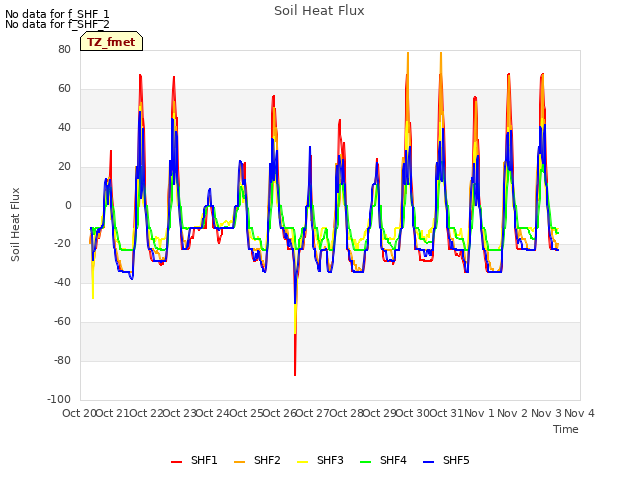The image size is (640, 480).
Task: Click the -100 y-axis tick label
Action: (x=59, y=399)
